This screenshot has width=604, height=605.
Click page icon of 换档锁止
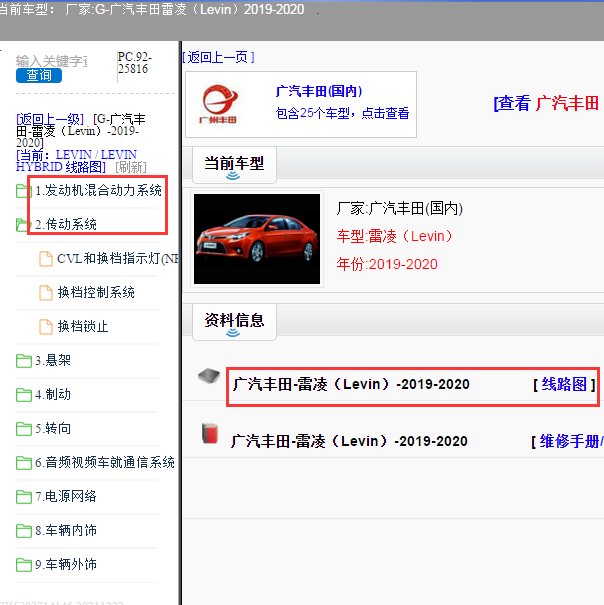point(46,326)
